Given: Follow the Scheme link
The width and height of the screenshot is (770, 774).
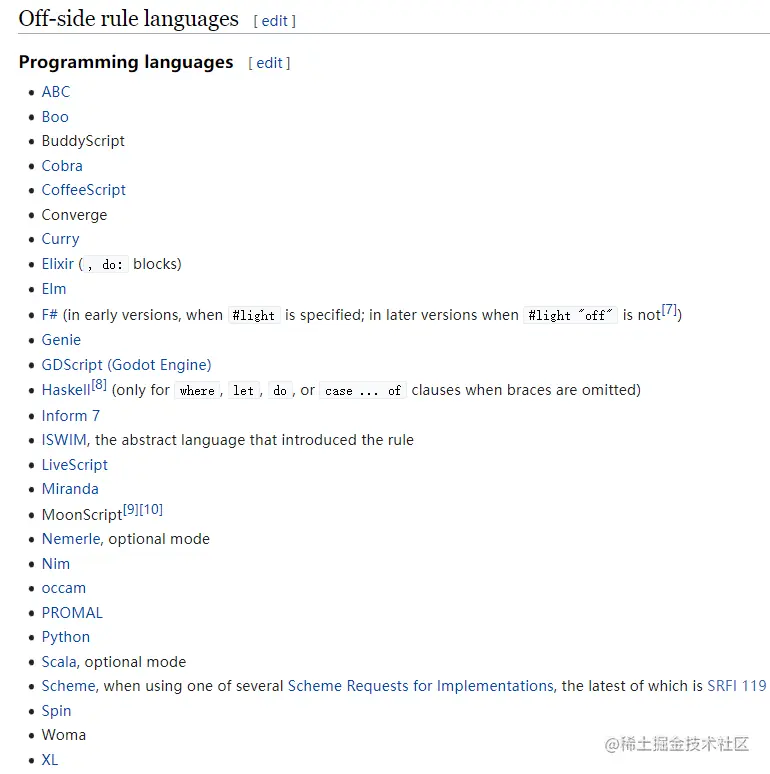Looking at the screenshot, I should coord(69,686).
